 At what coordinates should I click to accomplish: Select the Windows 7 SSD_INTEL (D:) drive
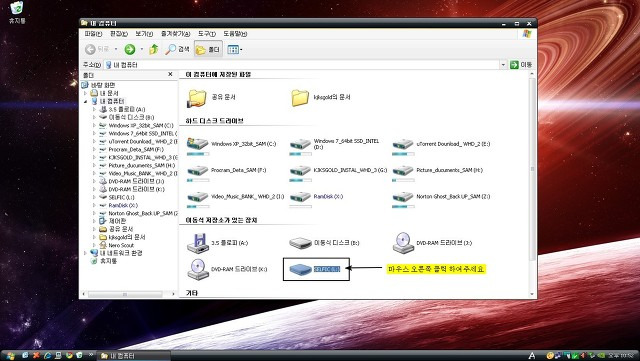300,144
